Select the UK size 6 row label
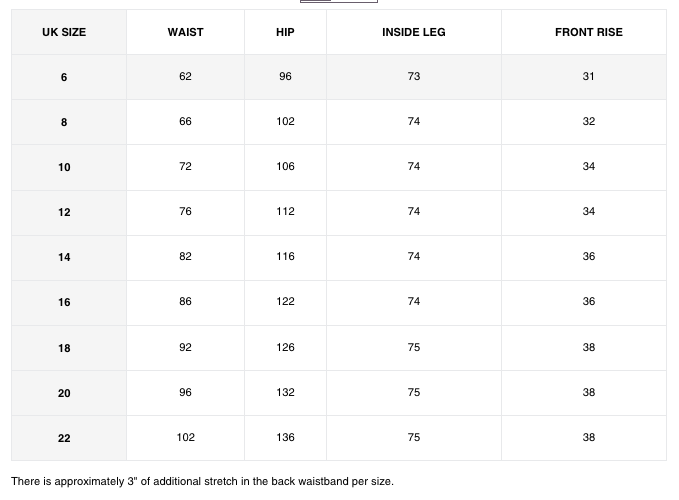 [64, 77]
